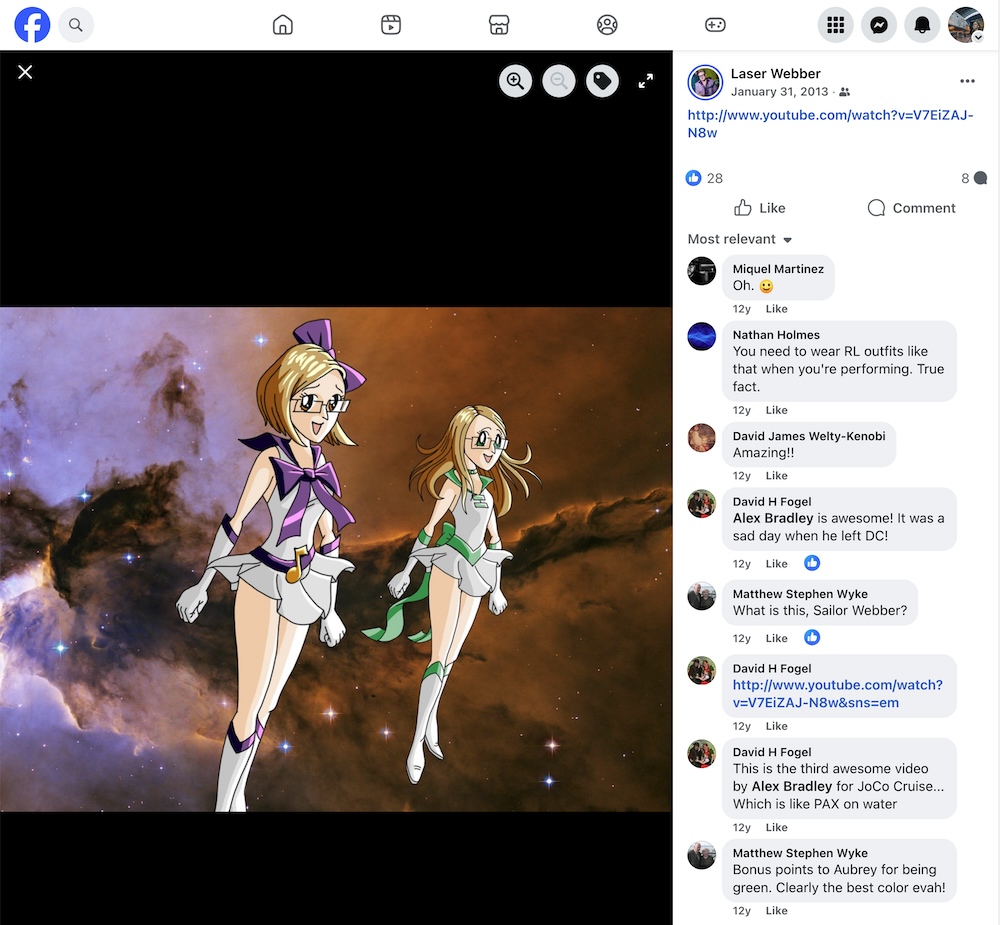1000x925 pixels.
Task: Open the account profile menu
Action: tap(966, 25)
